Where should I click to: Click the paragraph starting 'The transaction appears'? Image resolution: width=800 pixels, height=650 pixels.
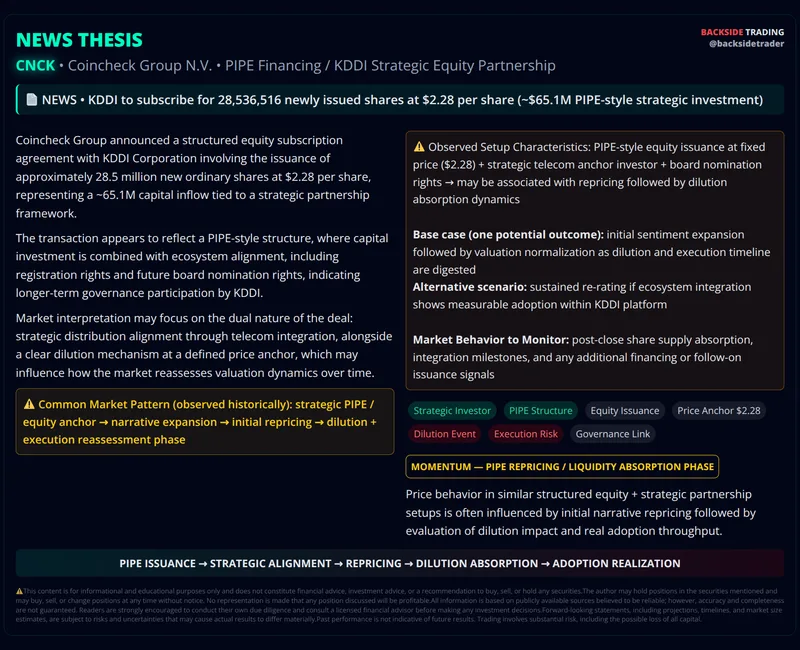pos(202,265)
